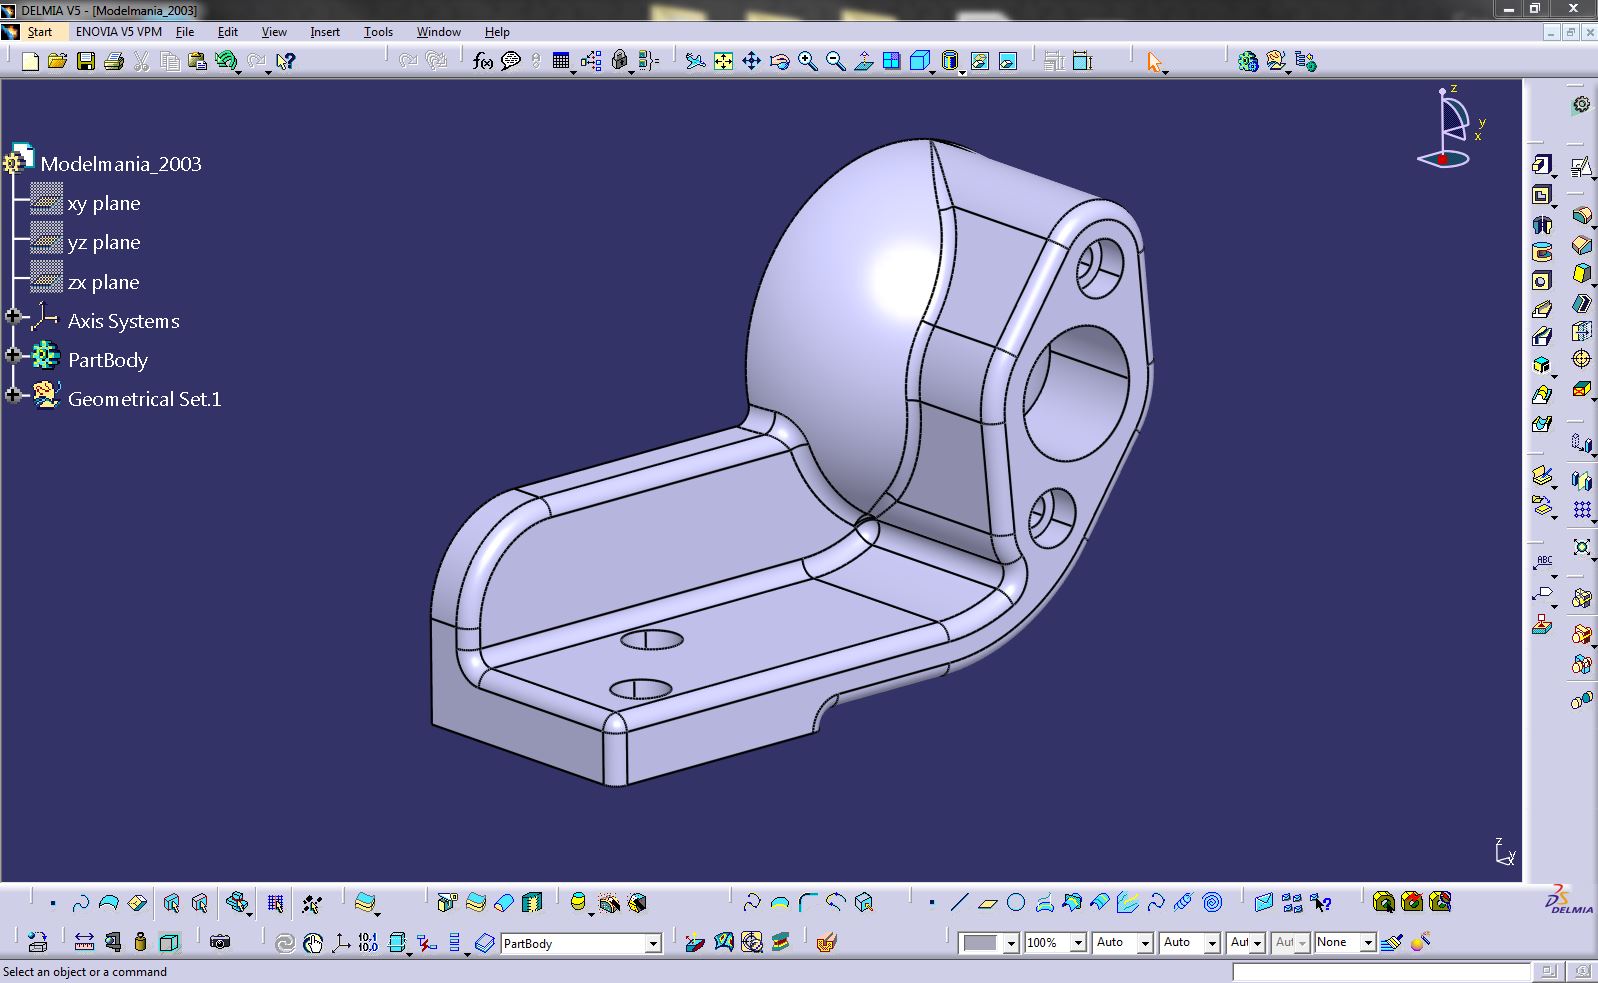
Task: Select the Rotate view icon
Action: (780, 62)
